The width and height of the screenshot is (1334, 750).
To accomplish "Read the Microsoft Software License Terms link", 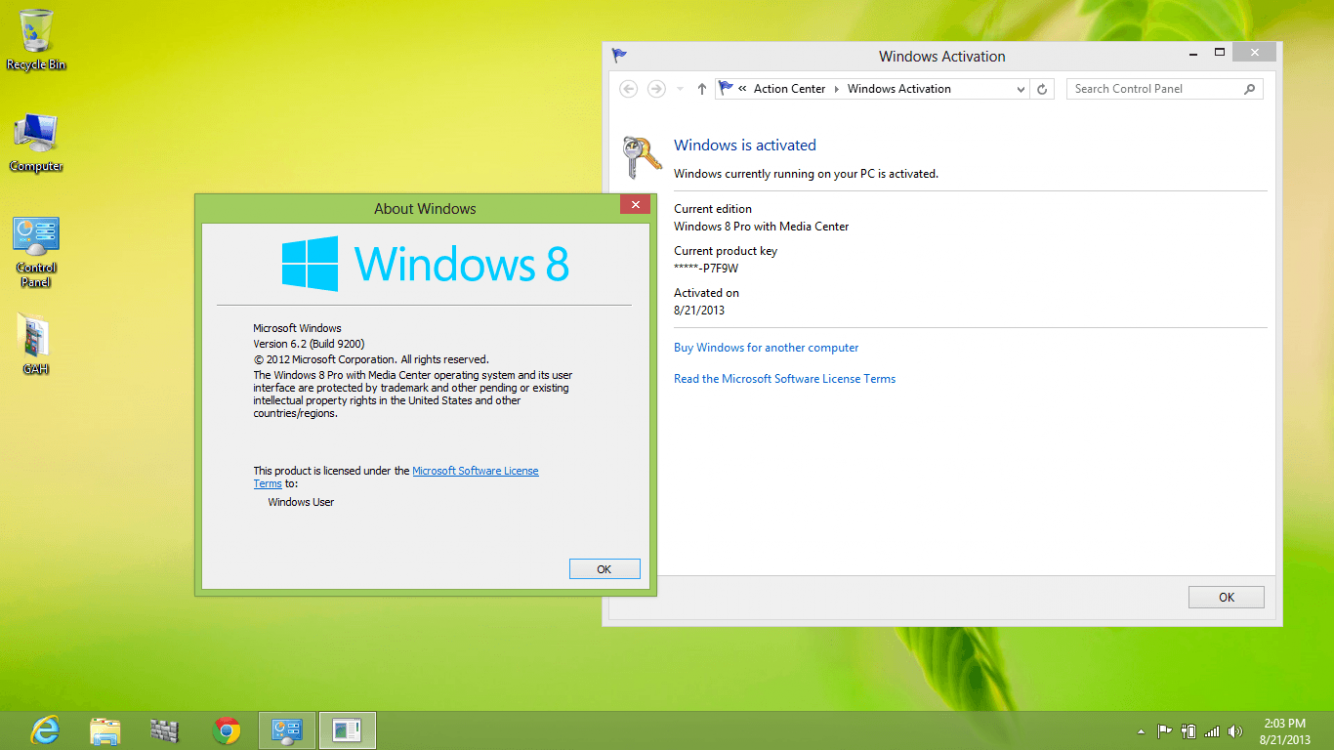I will 785,379.
